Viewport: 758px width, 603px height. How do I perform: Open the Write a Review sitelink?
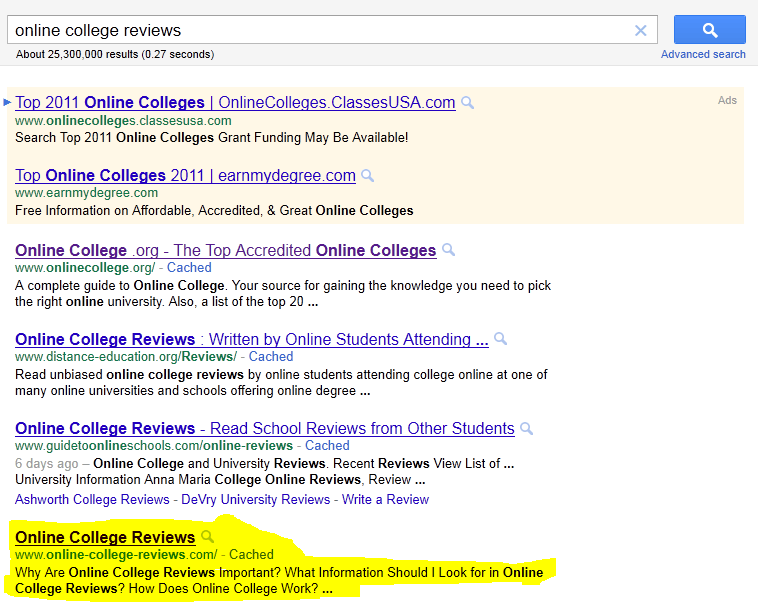385,499
